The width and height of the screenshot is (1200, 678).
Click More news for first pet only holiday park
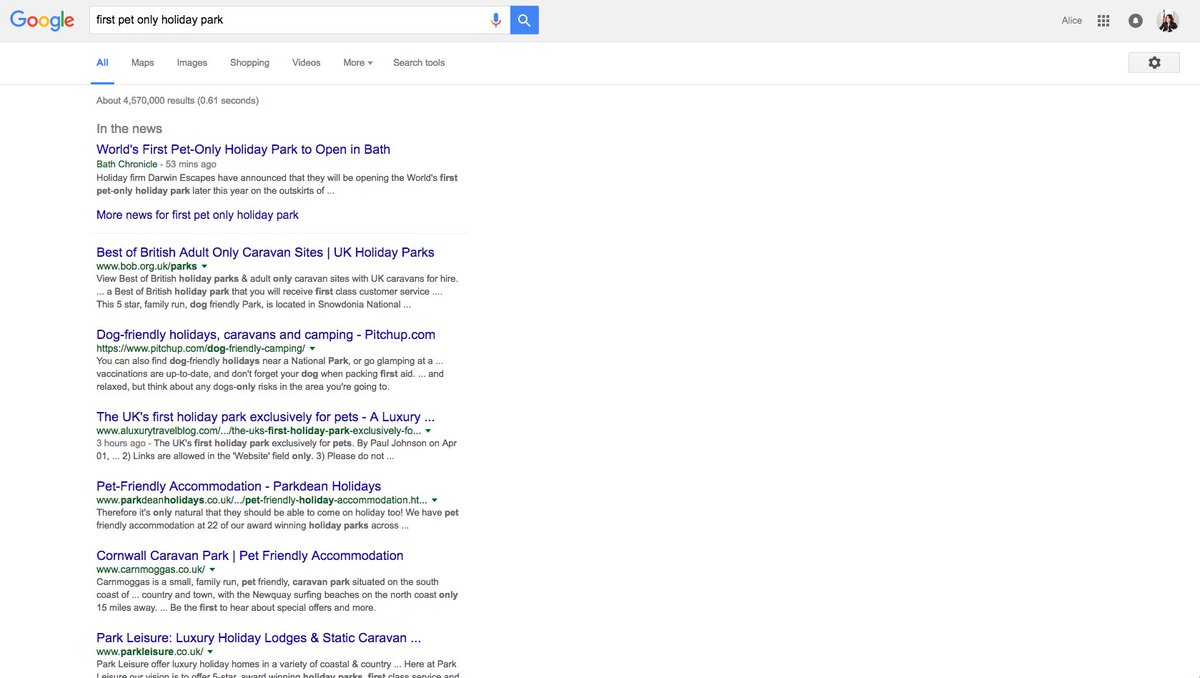pyautogui.click(x=197, y=215)
